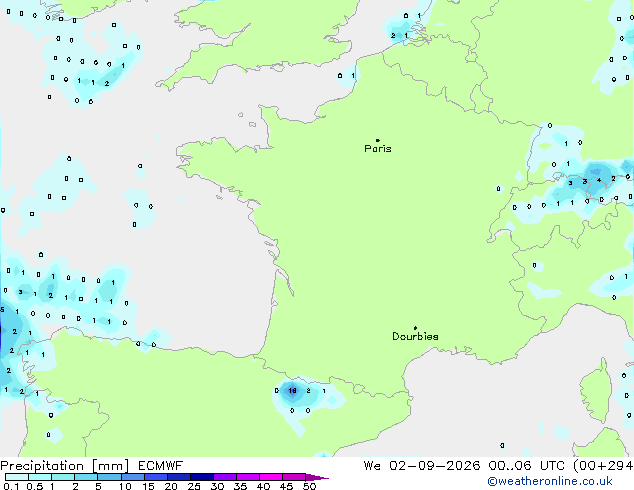
Task: Click the Paris city label
Action: (x=378, y=149)
